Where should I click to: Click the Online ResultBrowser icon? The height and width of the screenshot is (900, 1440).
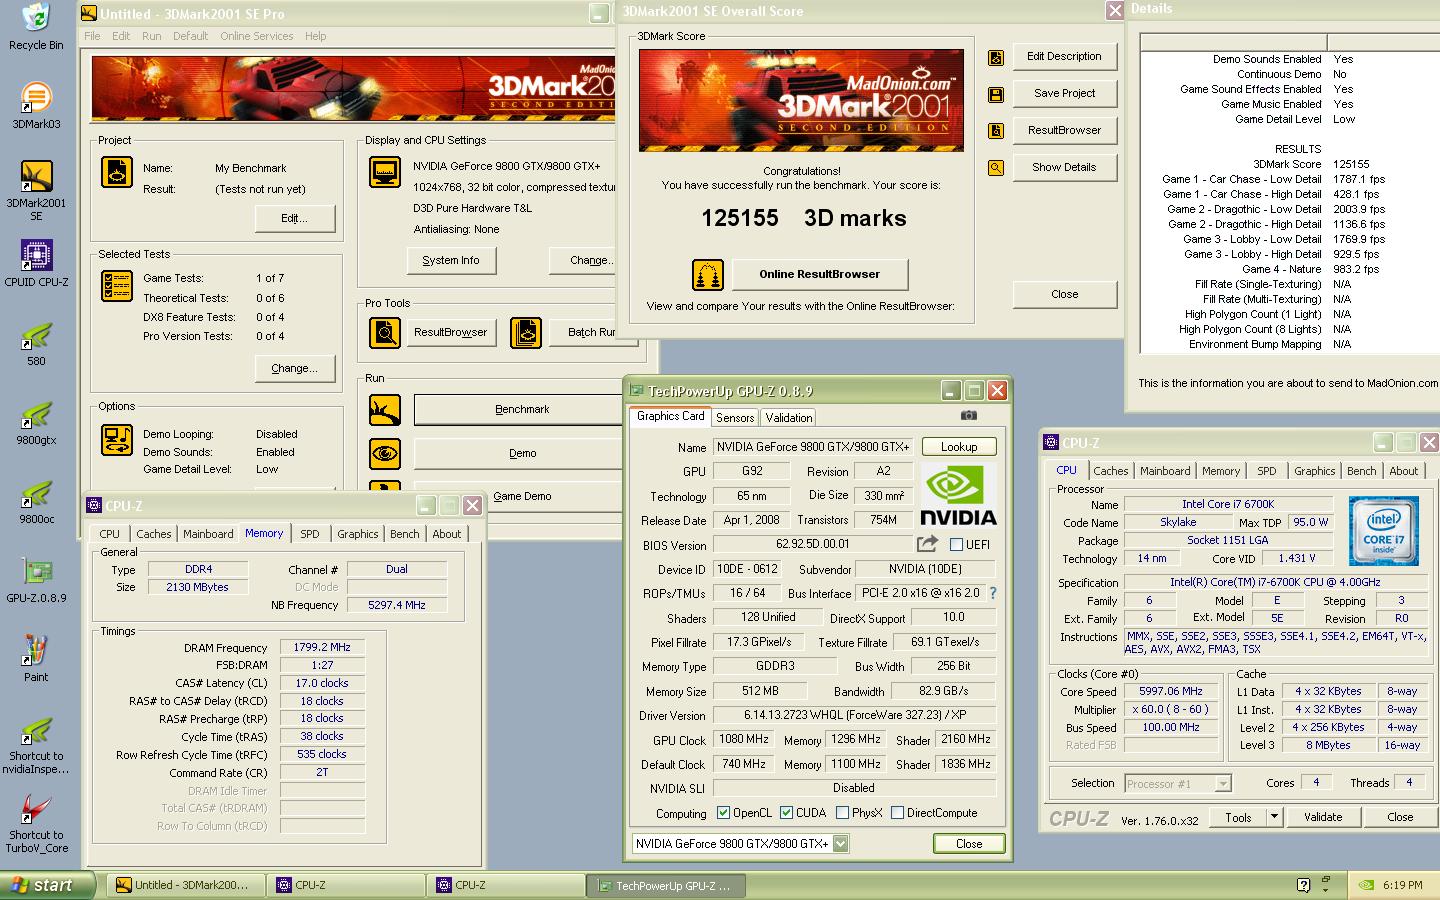[707, 274]
